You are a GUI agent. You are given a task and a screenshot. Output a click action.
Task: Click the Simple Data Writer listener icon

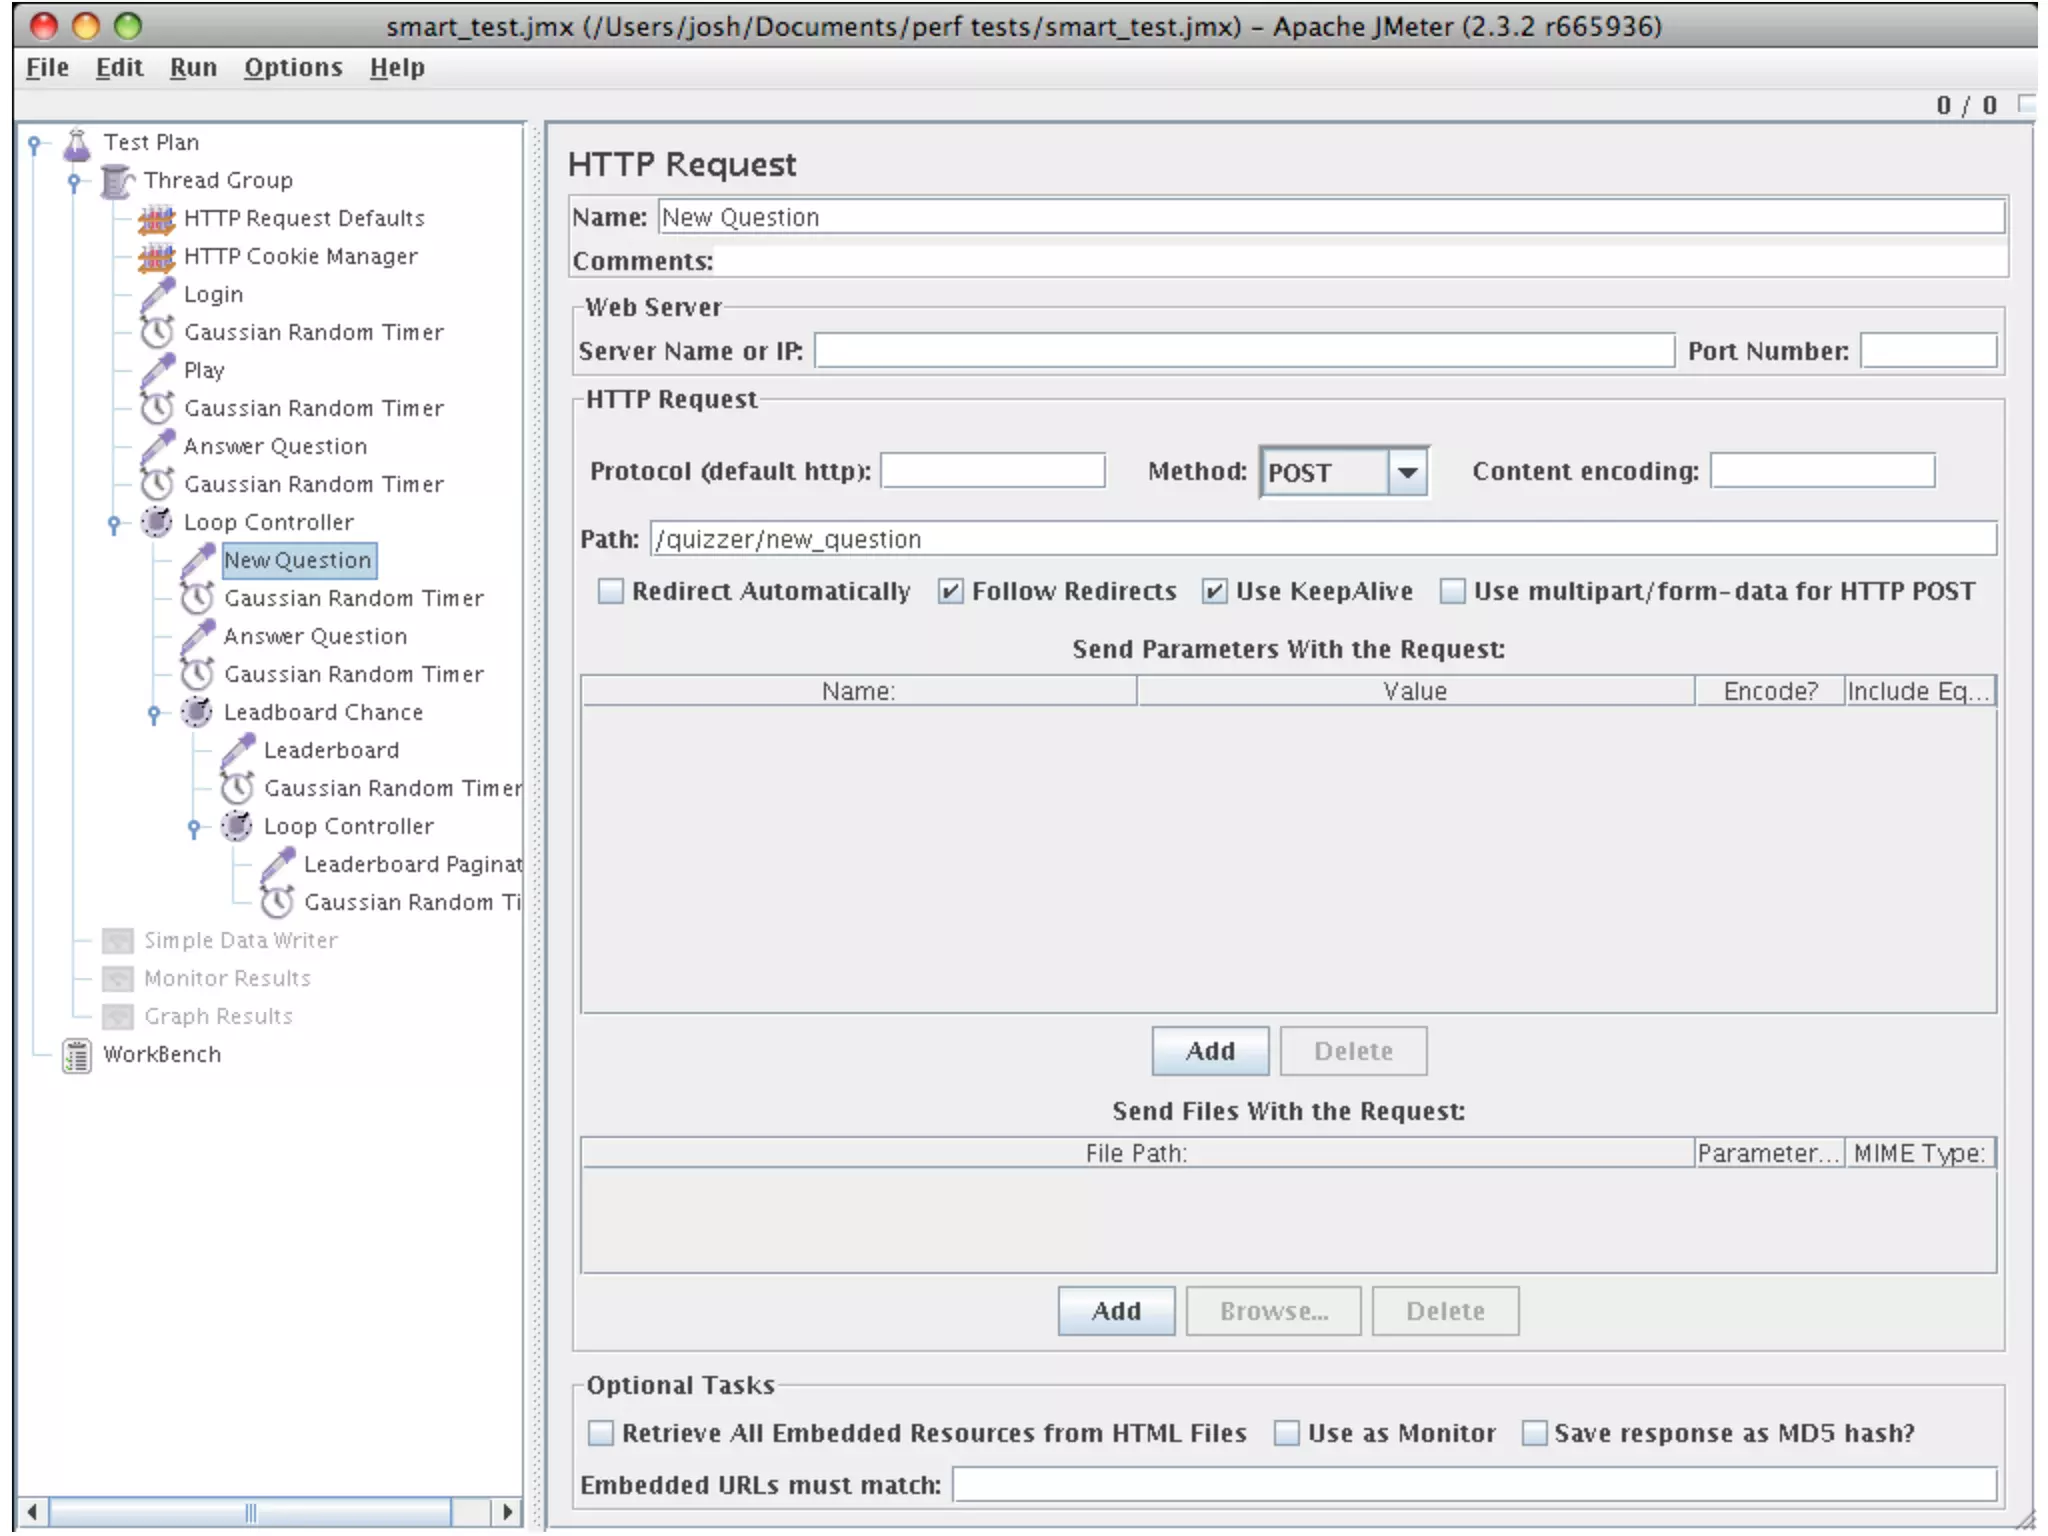[x=117, y=941]
